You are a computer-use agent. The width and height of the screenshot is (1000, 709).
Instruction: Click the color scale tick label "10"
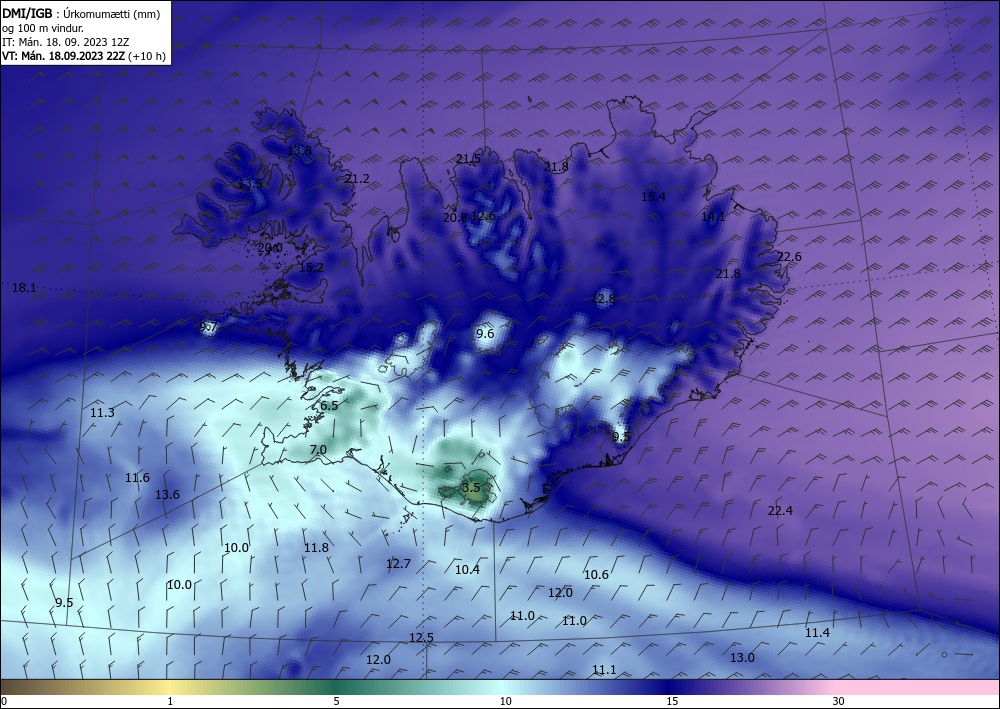[505, 701]
